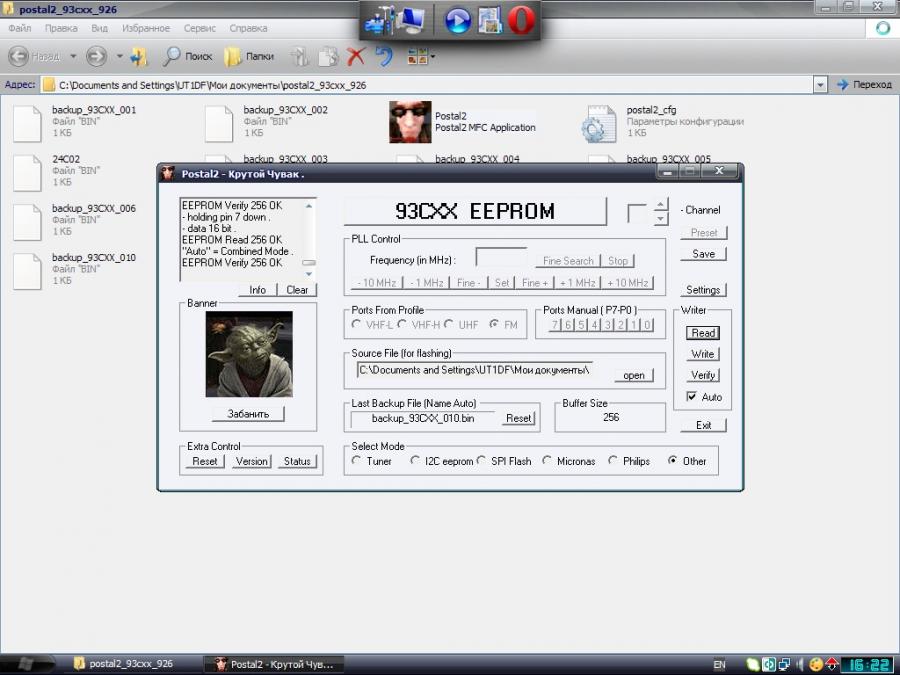This screenshot has width=900, height=675.
Task: Open the Назад history dropdown arrow
Action: pyautogui.click(x=73, y=56)
